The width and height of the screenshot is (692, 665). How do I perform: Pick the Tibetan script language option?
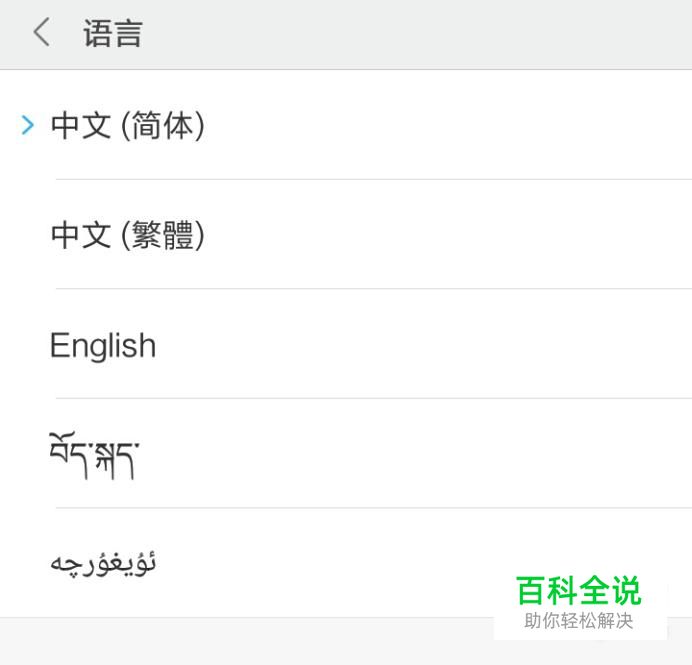[x=346, y=453]
